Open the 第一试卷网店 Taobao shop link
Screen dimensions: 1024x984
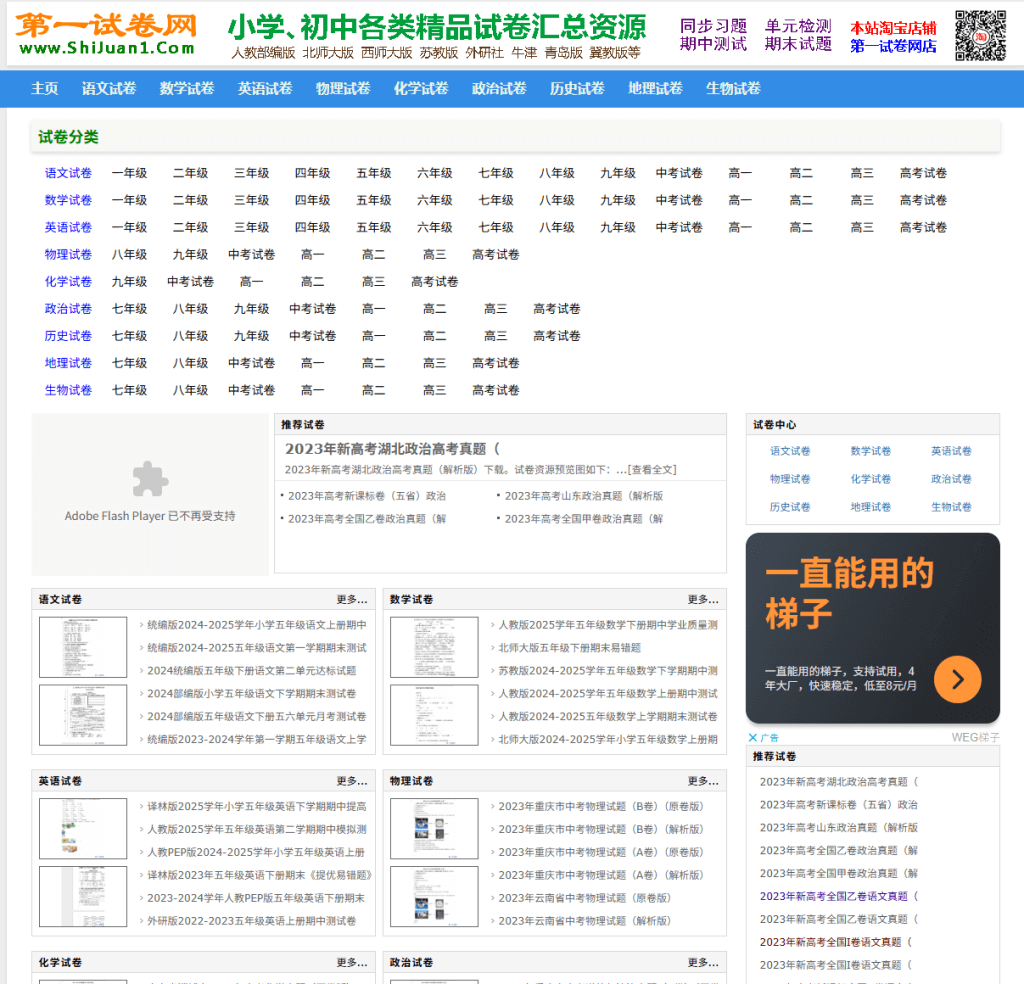tap(893, 46)
